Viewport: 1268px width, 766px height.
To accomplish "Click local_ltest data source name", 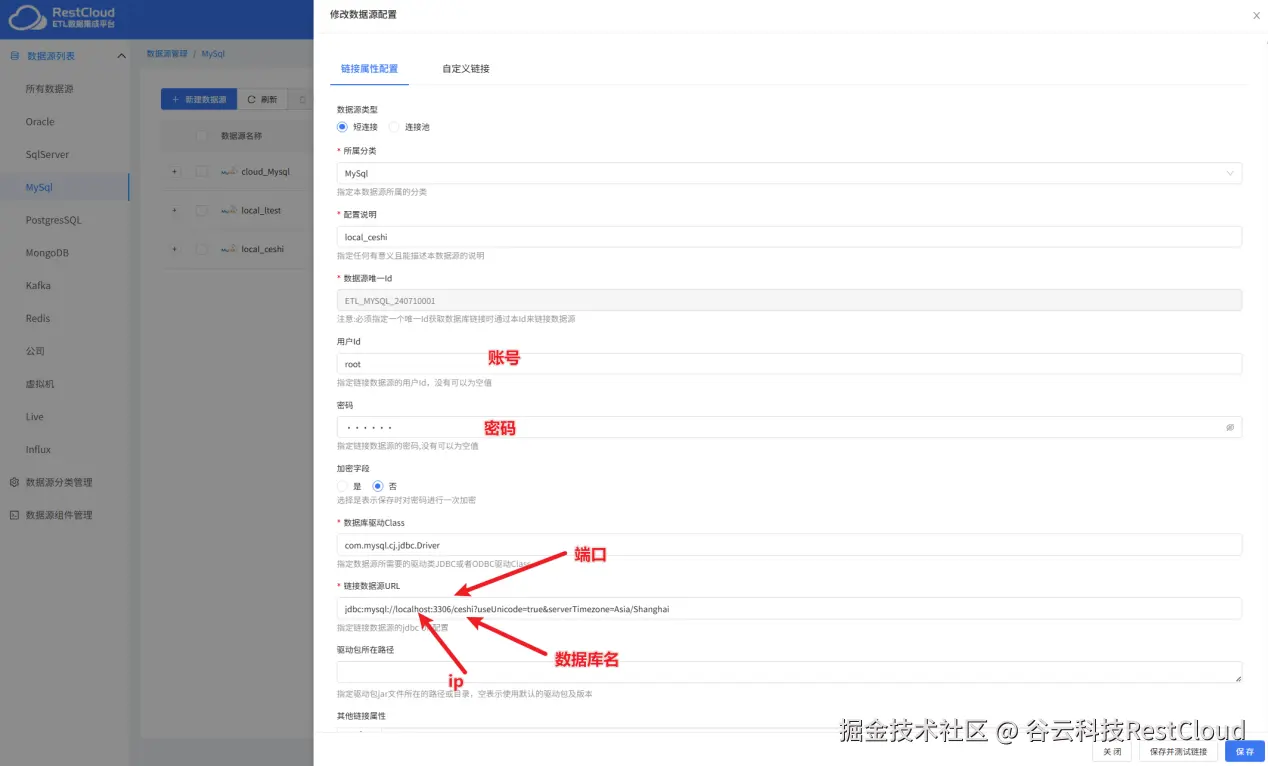I will 261,211.
